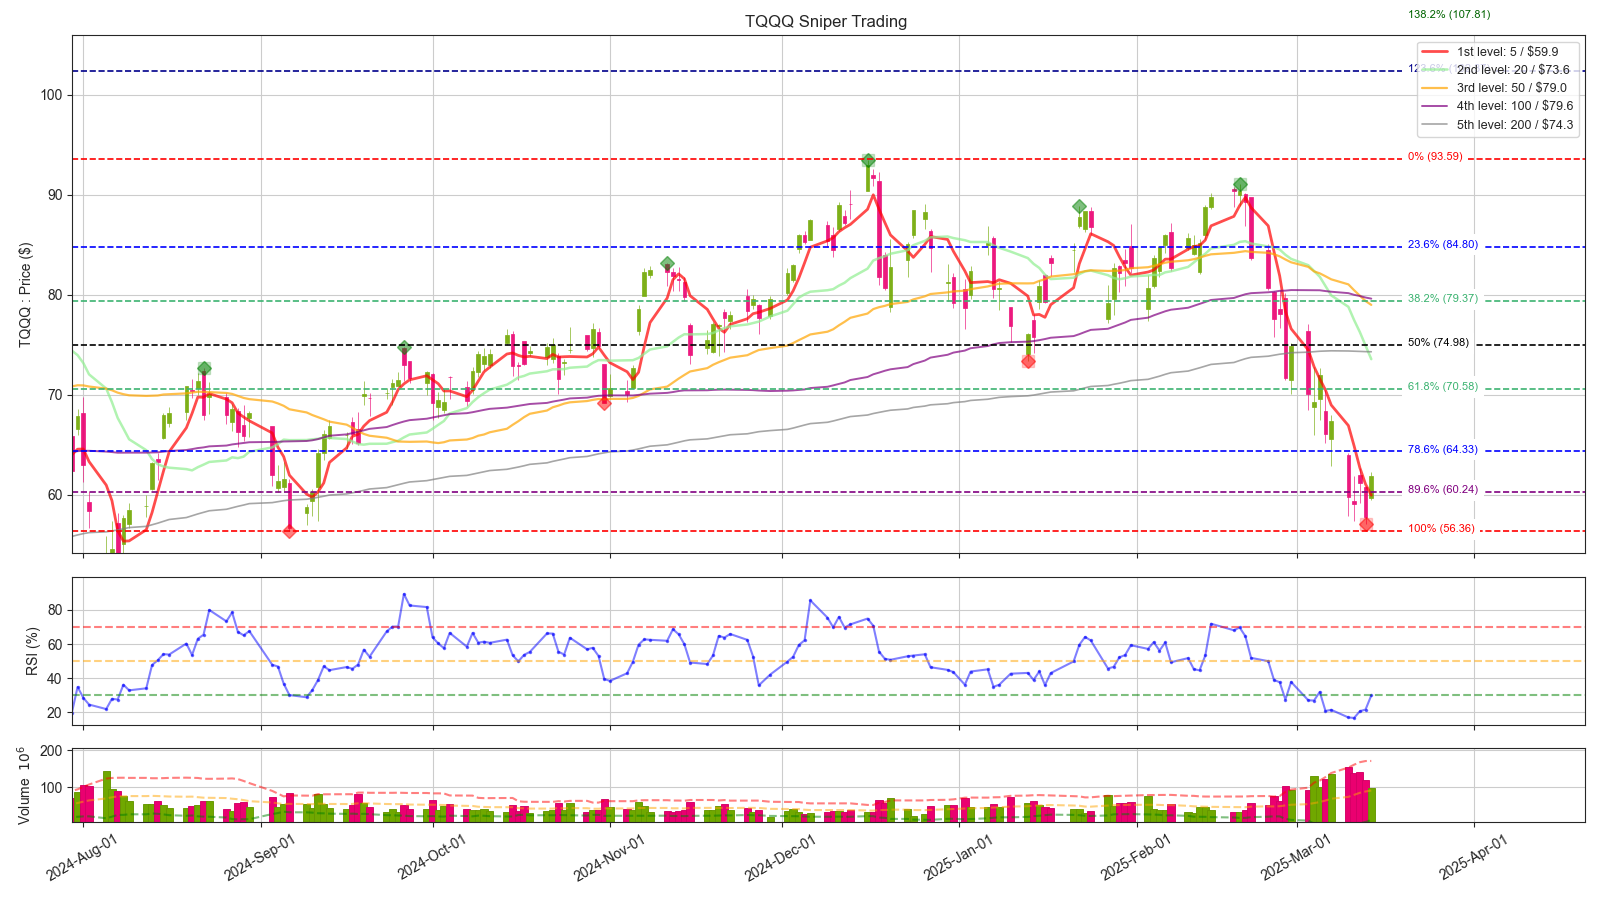Click the green diamond marker in August near 72
Viewport: 1600px width, 900px height.
click(x=204, y=369)
